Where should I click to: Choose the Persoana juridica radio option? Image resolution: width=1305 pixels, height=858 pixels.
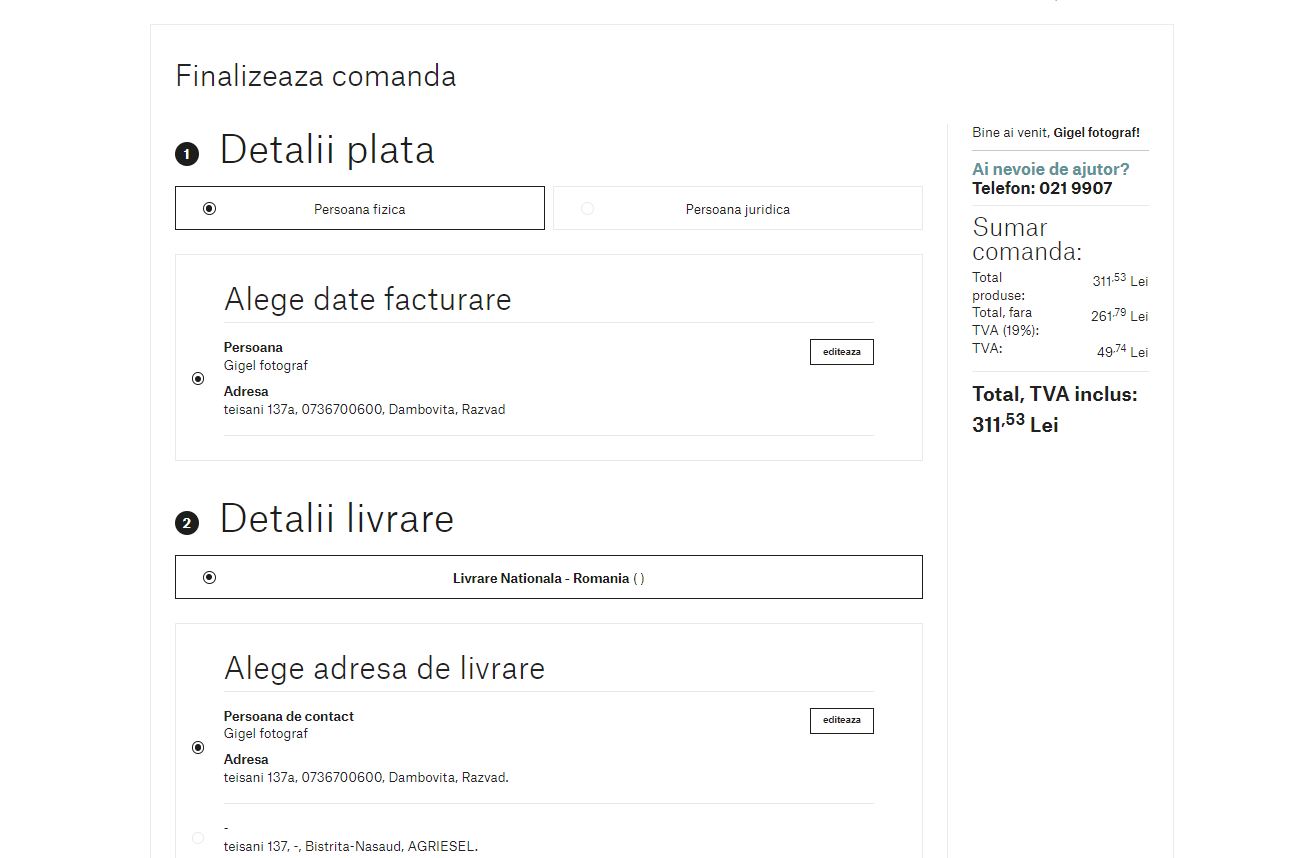(x=587, y=208)
